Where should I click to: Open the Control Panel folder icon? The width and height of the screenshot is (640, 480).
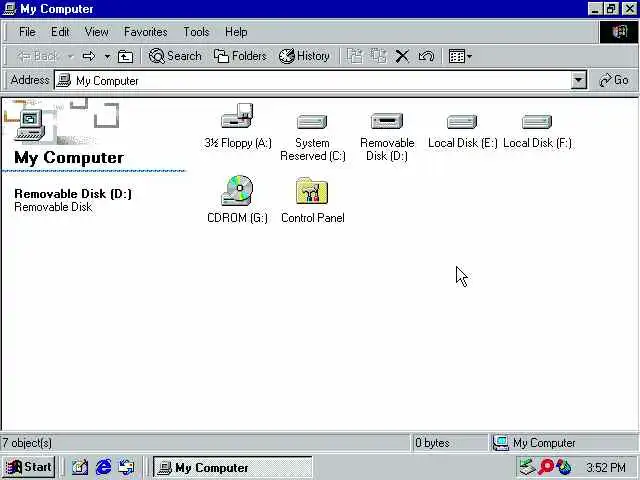[x=312, y=190]
